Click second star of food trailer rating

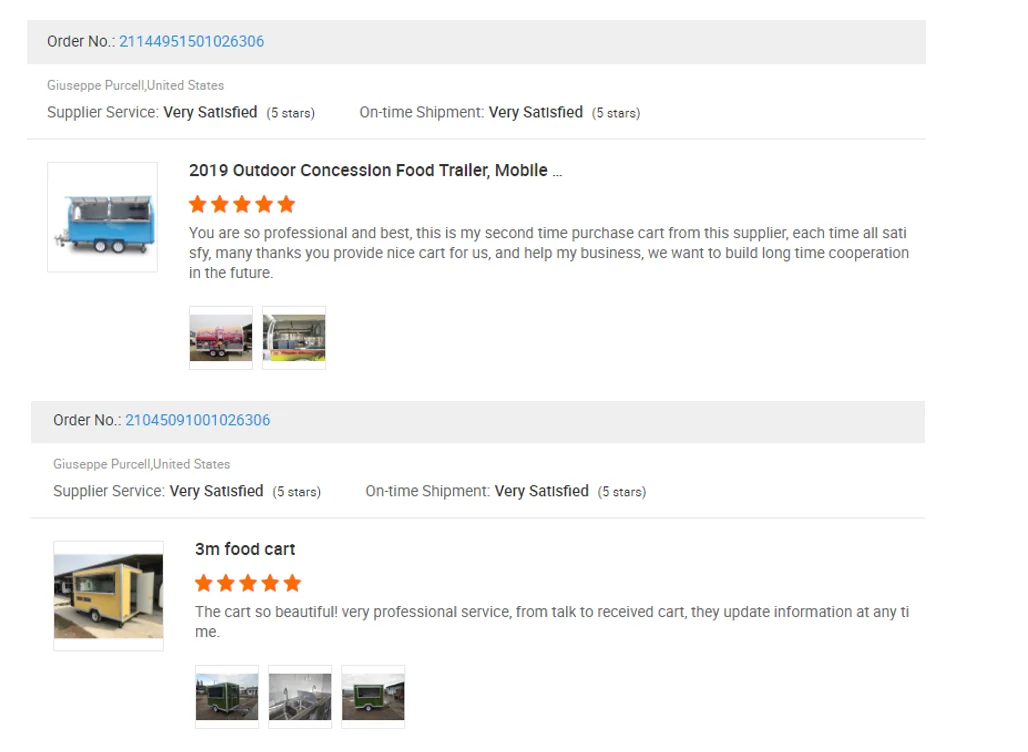tap(220, 204)
